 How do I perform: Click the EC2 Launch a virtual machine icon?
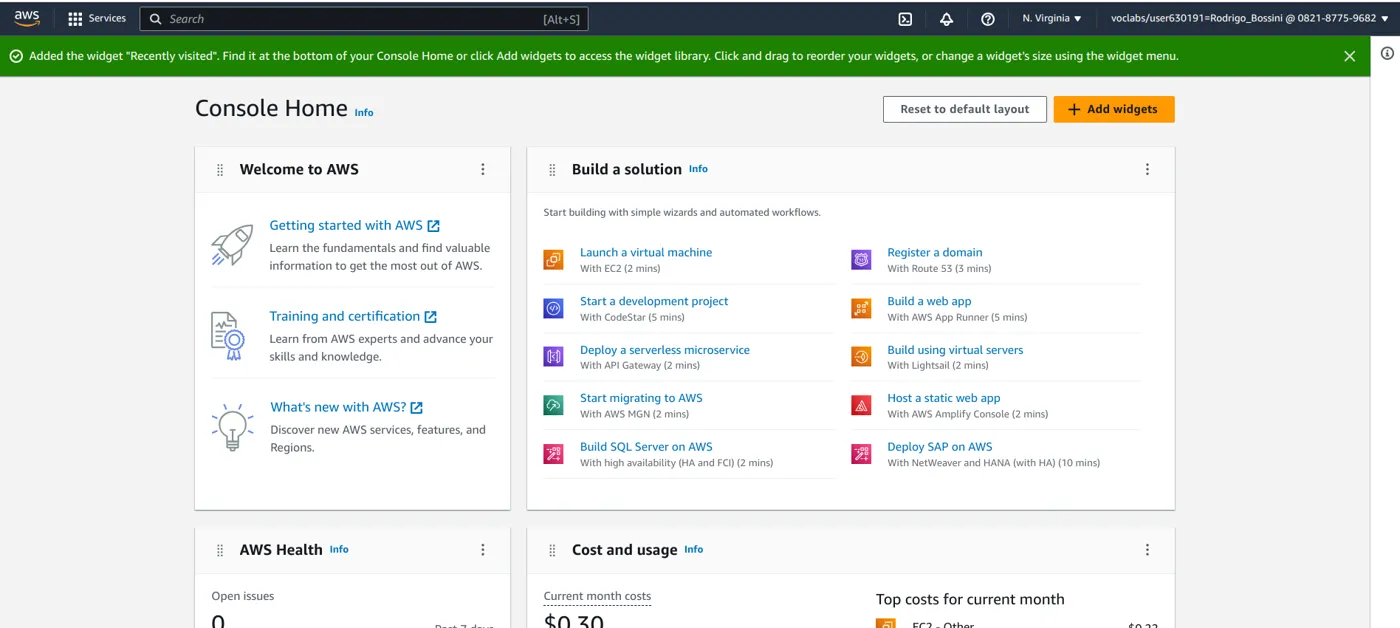(x=554, y=260)
